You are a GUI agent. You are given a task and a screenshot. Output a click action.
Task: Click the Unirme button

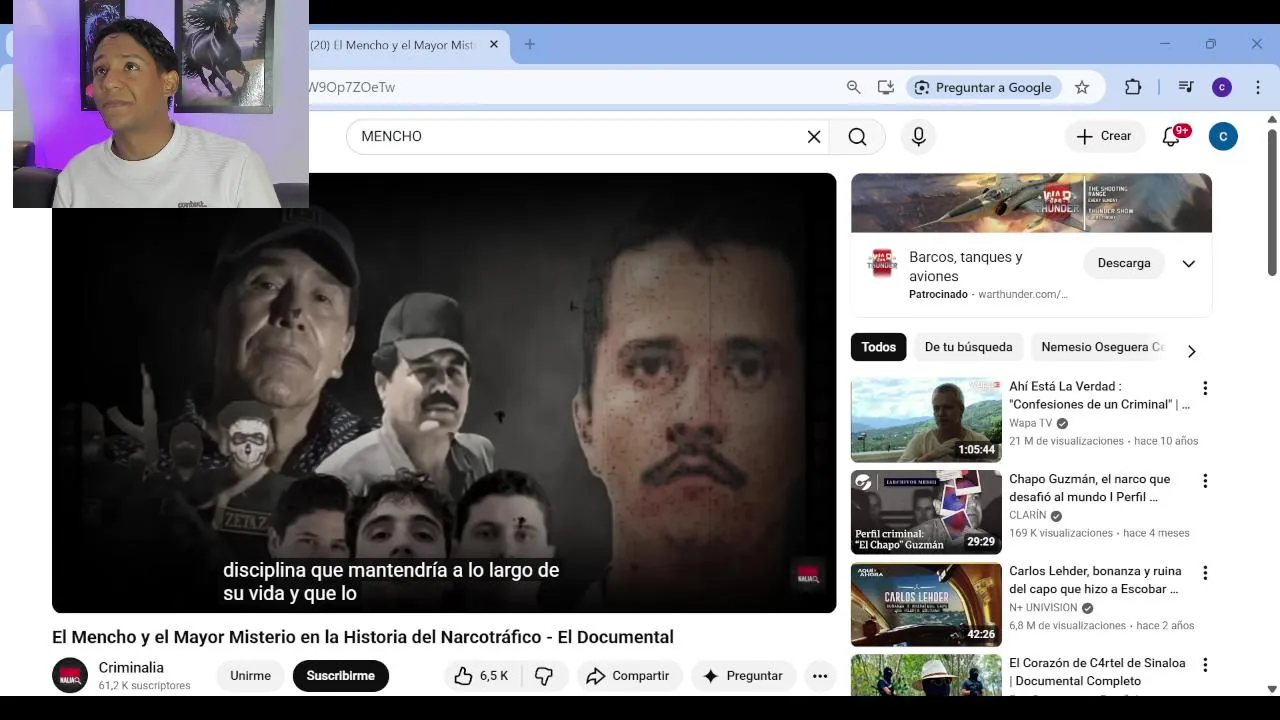click(x=250, y=676)
